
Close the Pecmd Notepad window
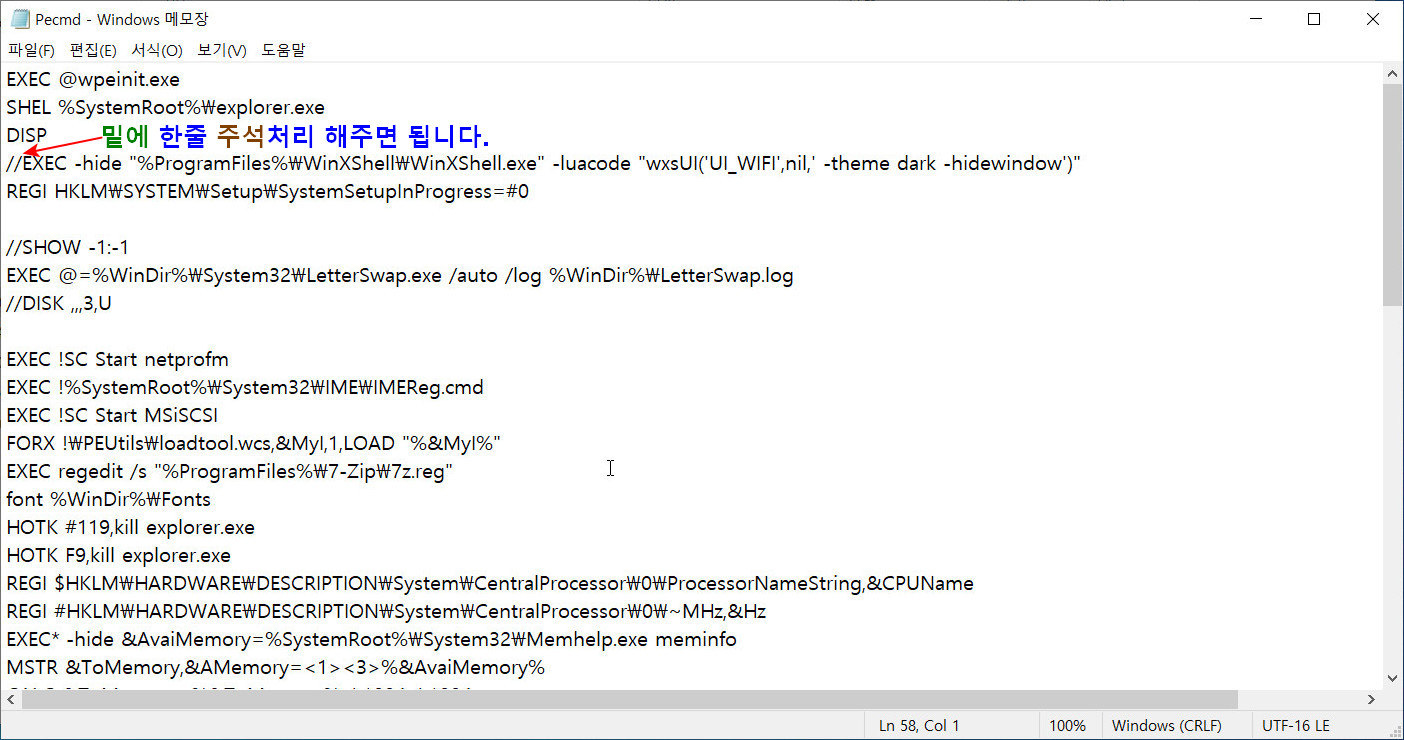[x=1373, y=19]
